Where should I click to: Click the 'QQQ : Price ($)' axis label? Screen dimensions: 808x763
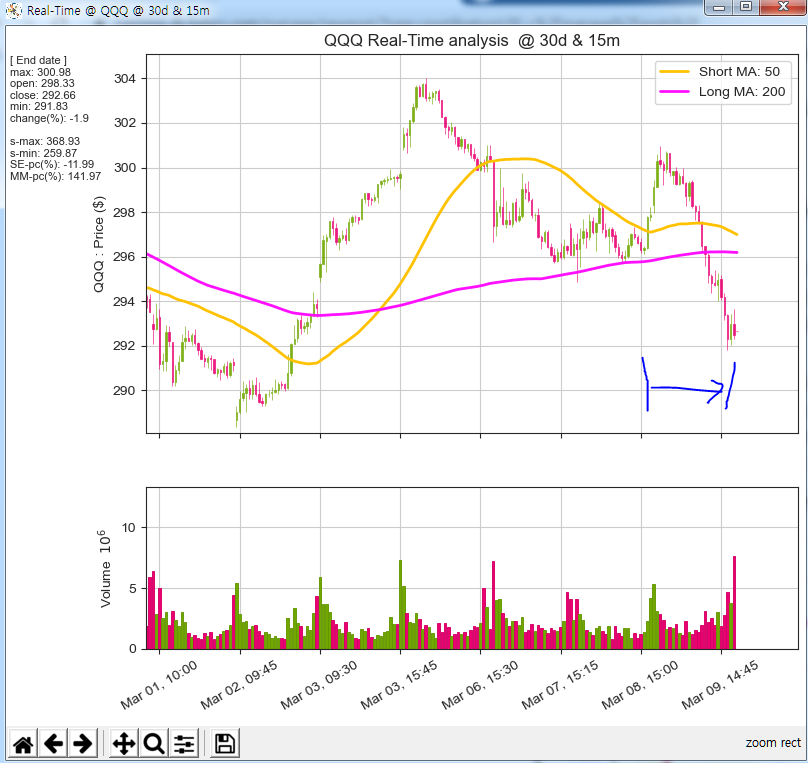point(98,244)
